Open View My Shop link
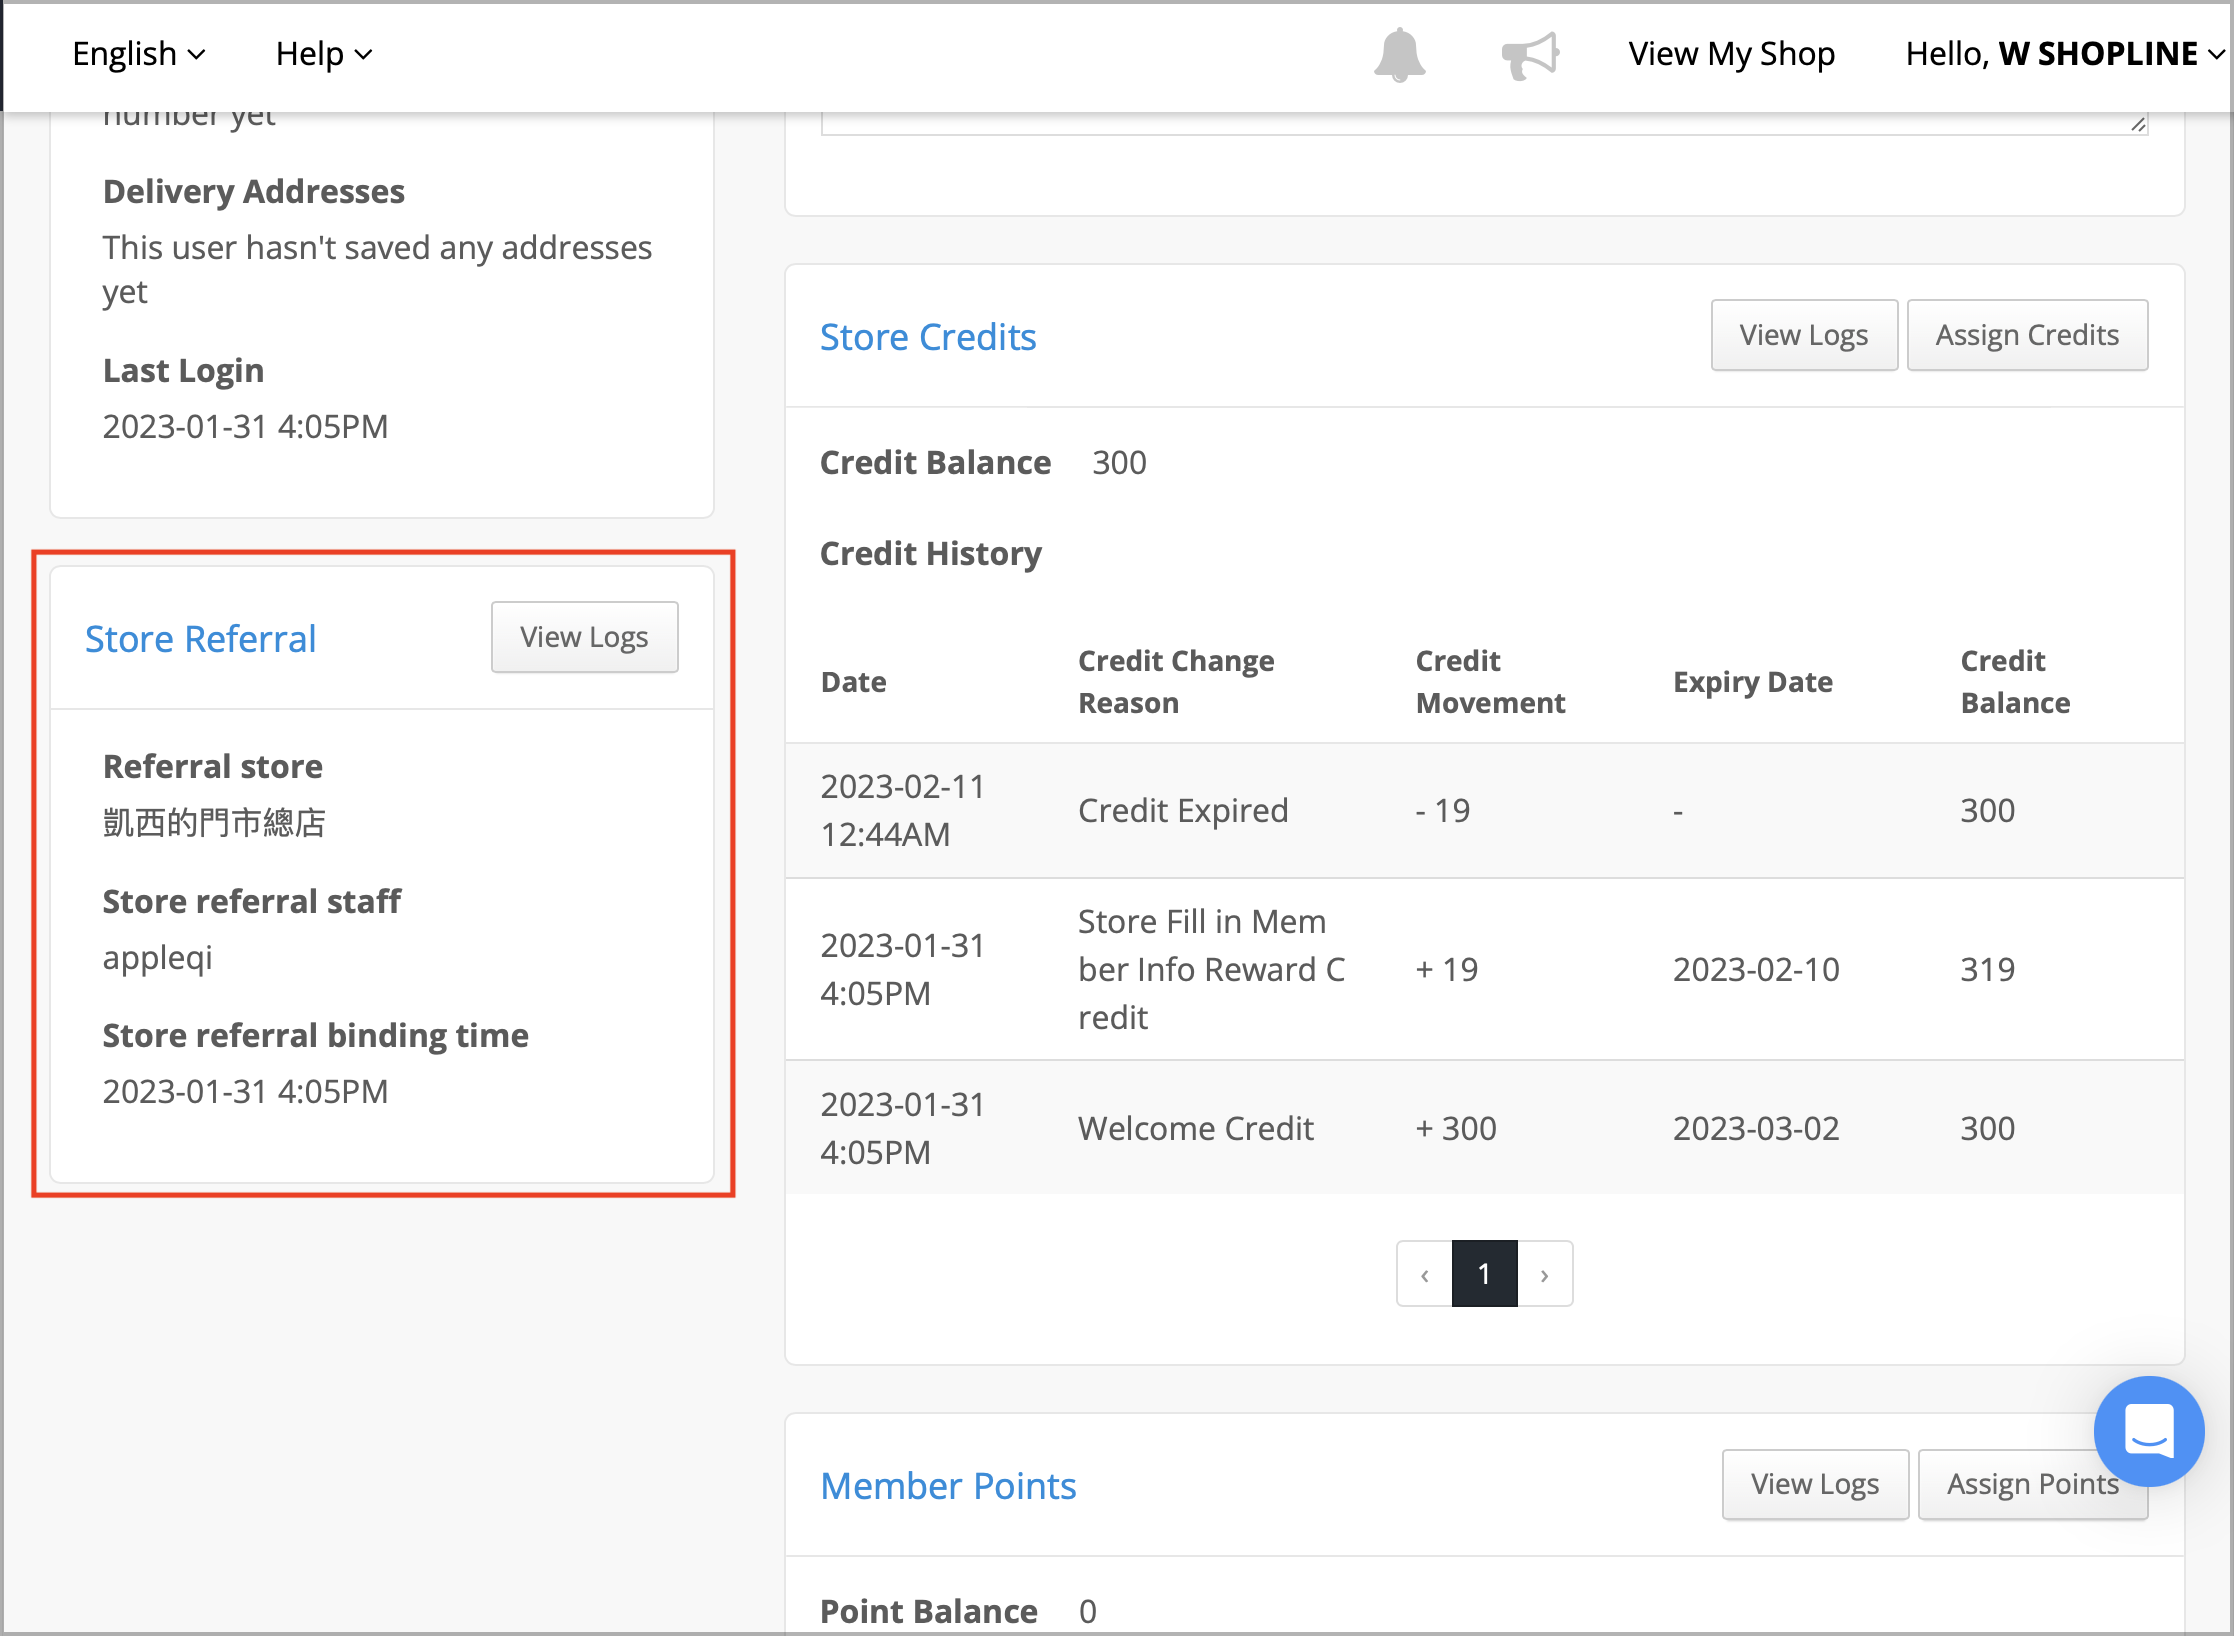This screenshot has height=1636, width=2234. pos(1731,54)
